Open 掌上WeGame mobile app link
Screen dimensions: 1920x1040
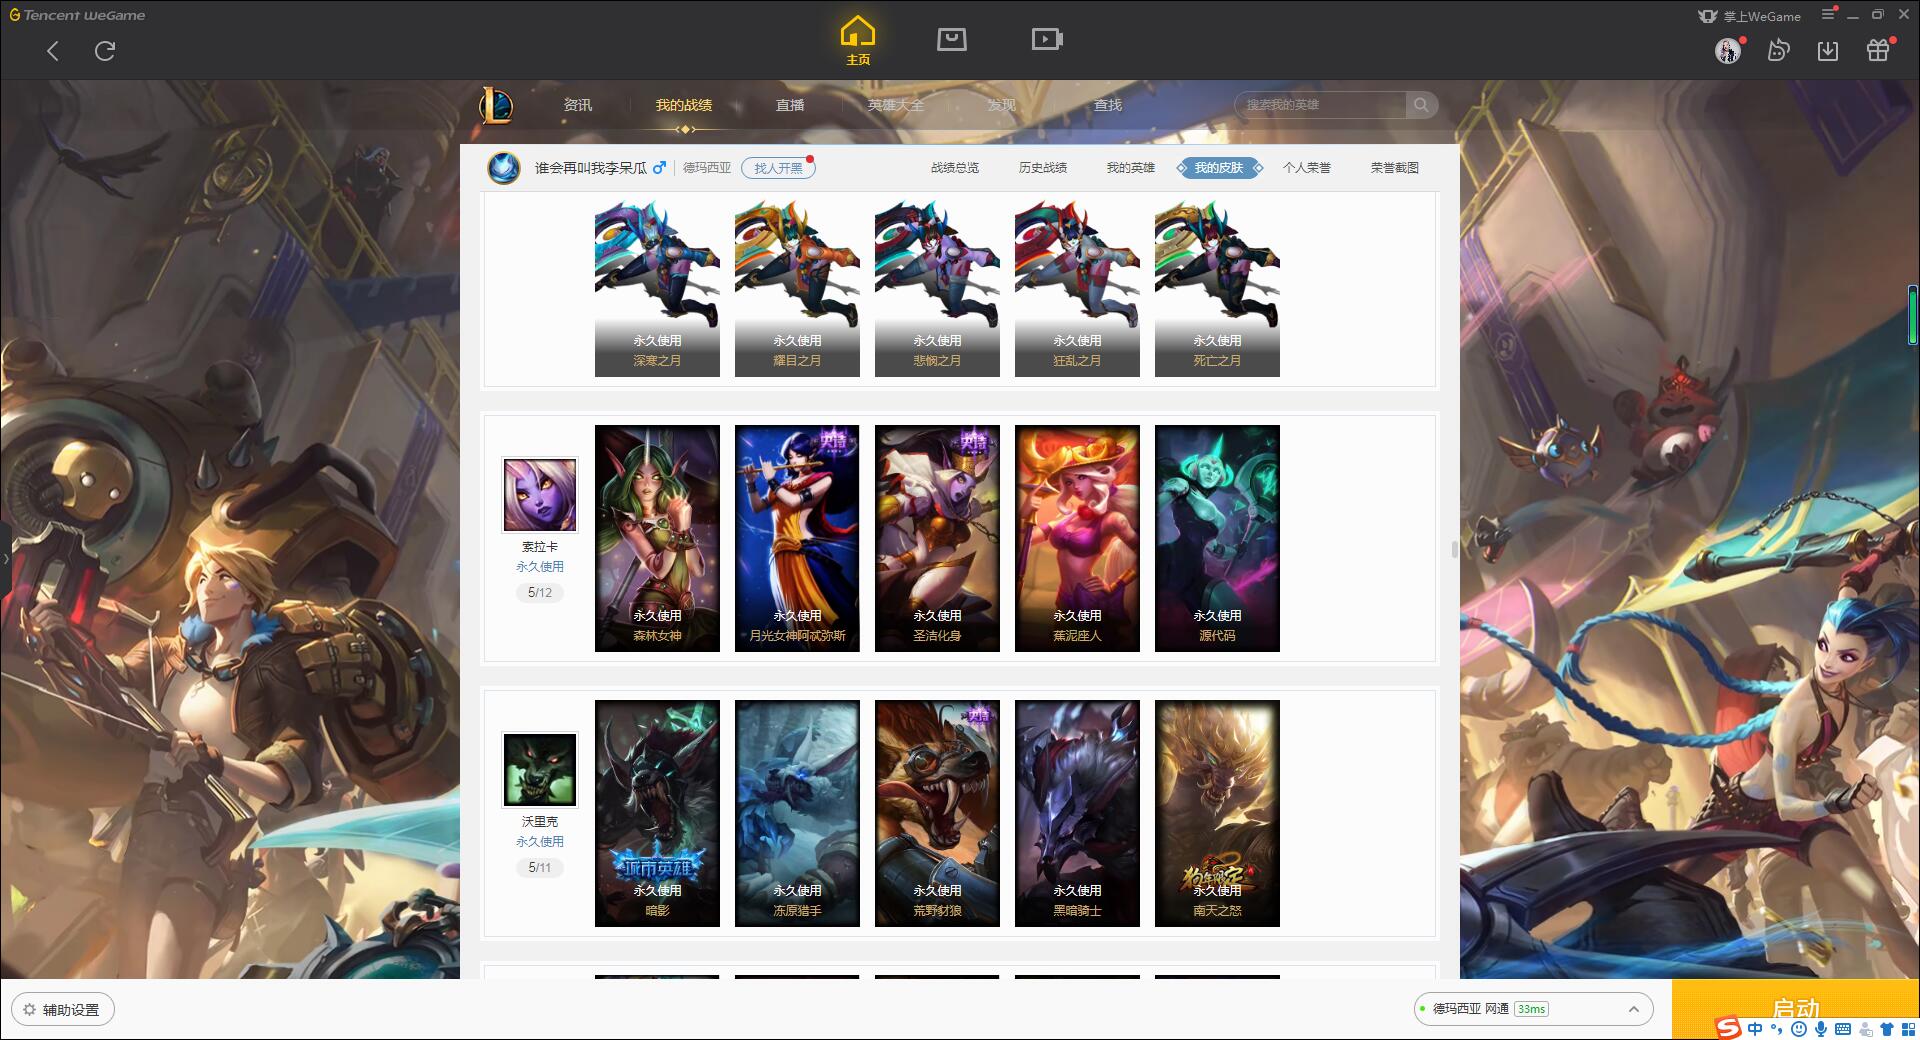coord(1750,16)
